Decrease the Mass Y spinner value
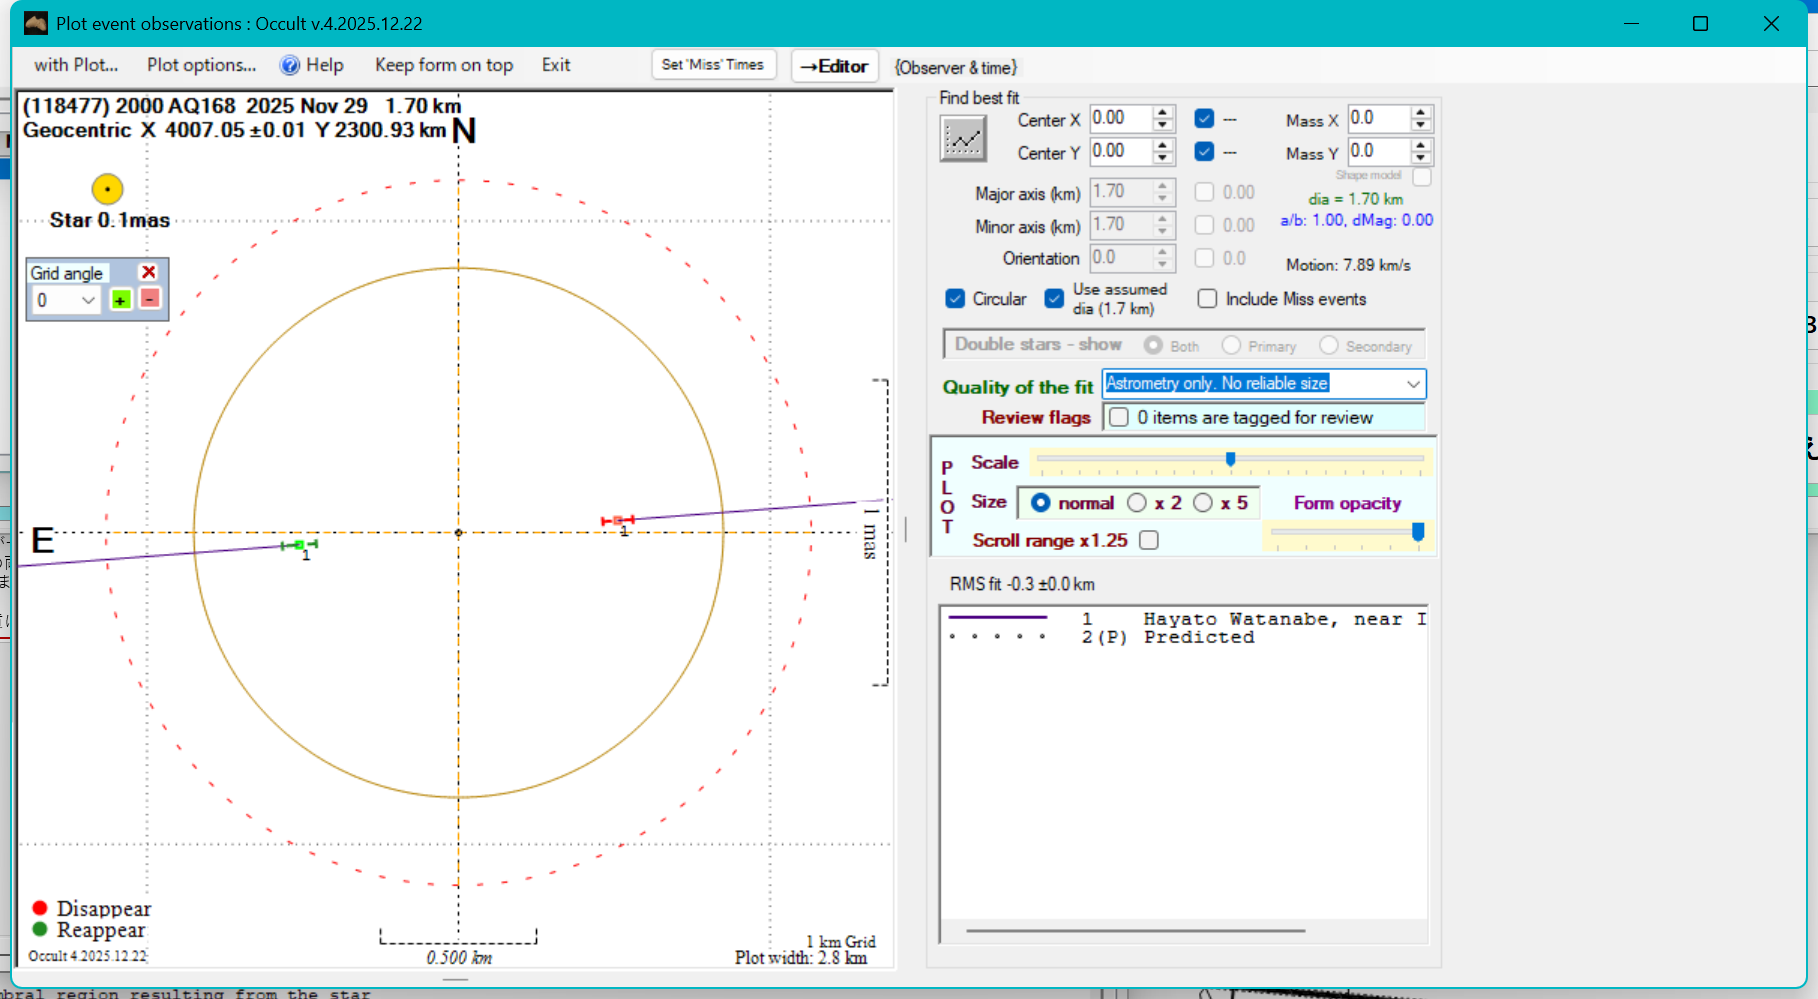 (x=1421, y=158)
